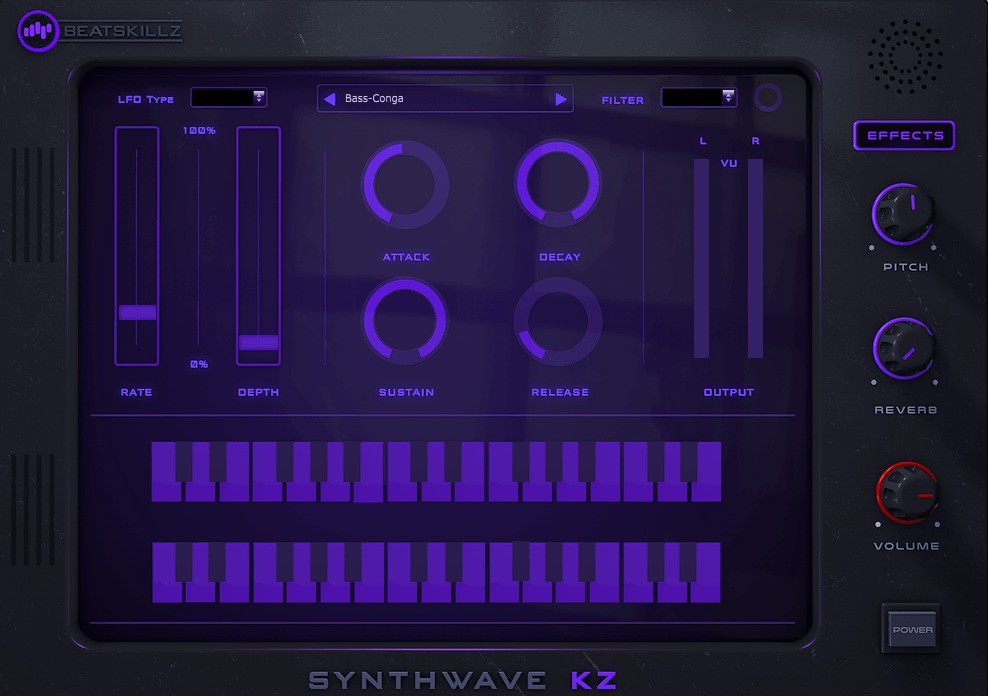988x696 pixels.
Task: Toggle the Power button
Action: [x=911, y=630]
